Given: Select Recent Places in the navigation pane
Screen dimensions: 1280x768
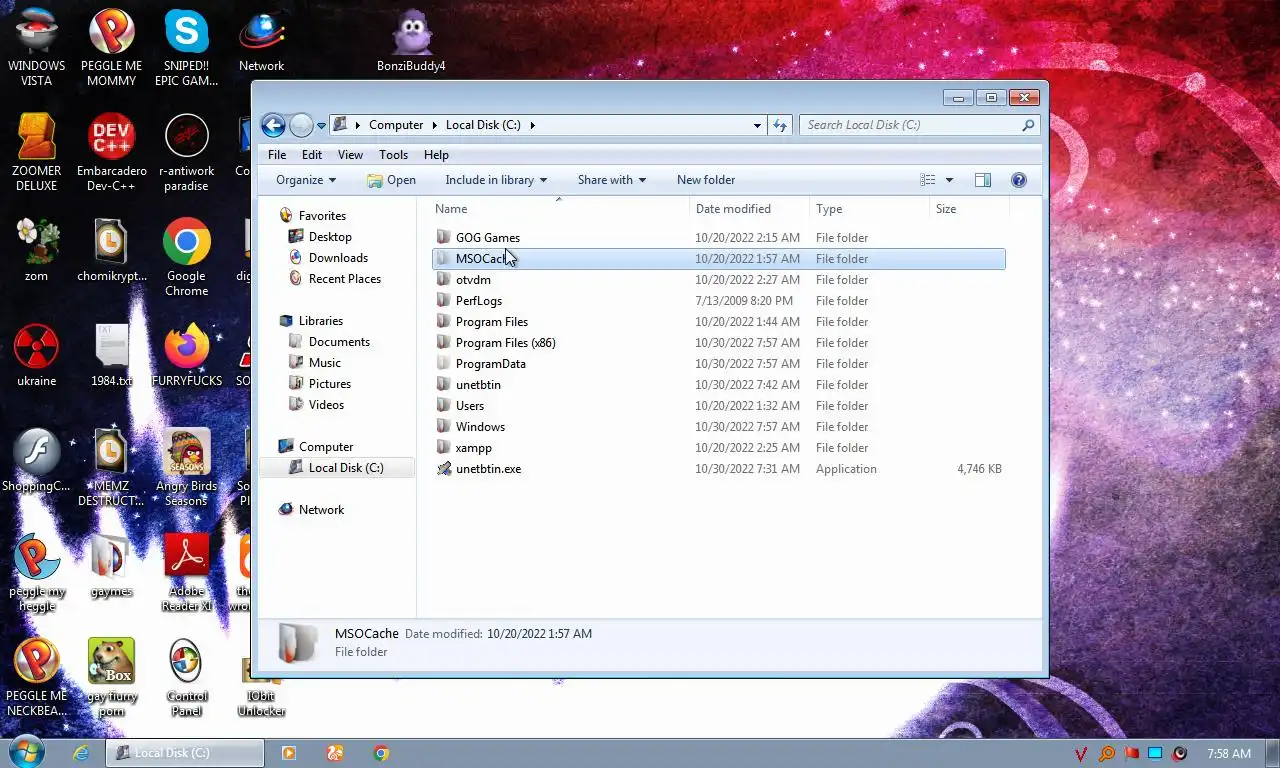Looking at the screenshot, I should tap(345, 279).
